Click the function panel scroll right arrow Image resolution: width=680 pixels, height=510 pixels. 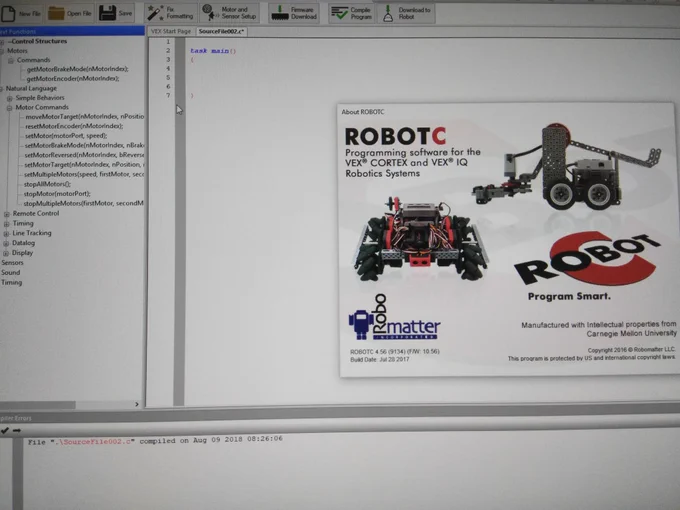(137, 404)
